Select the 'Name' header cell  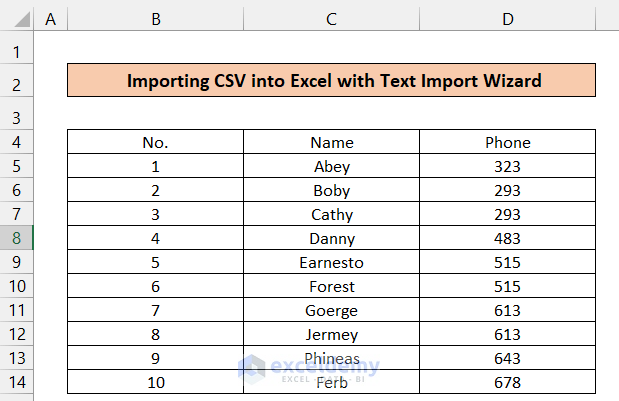[331, 142]
